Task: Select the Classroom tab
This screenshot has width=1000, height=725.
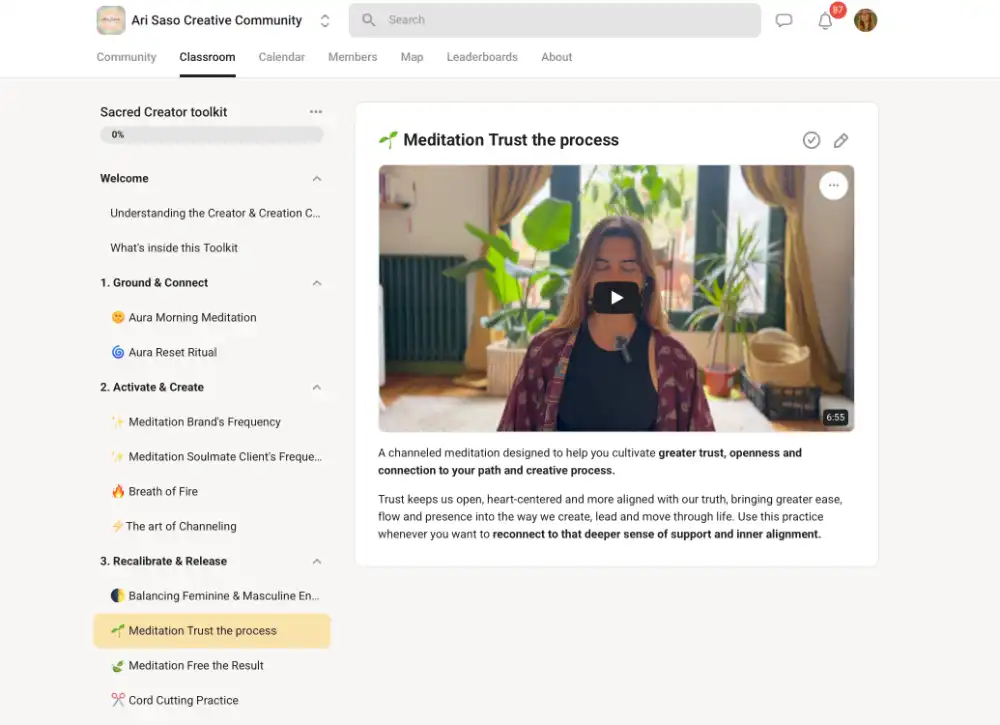Action: click(x=207, y=57)
